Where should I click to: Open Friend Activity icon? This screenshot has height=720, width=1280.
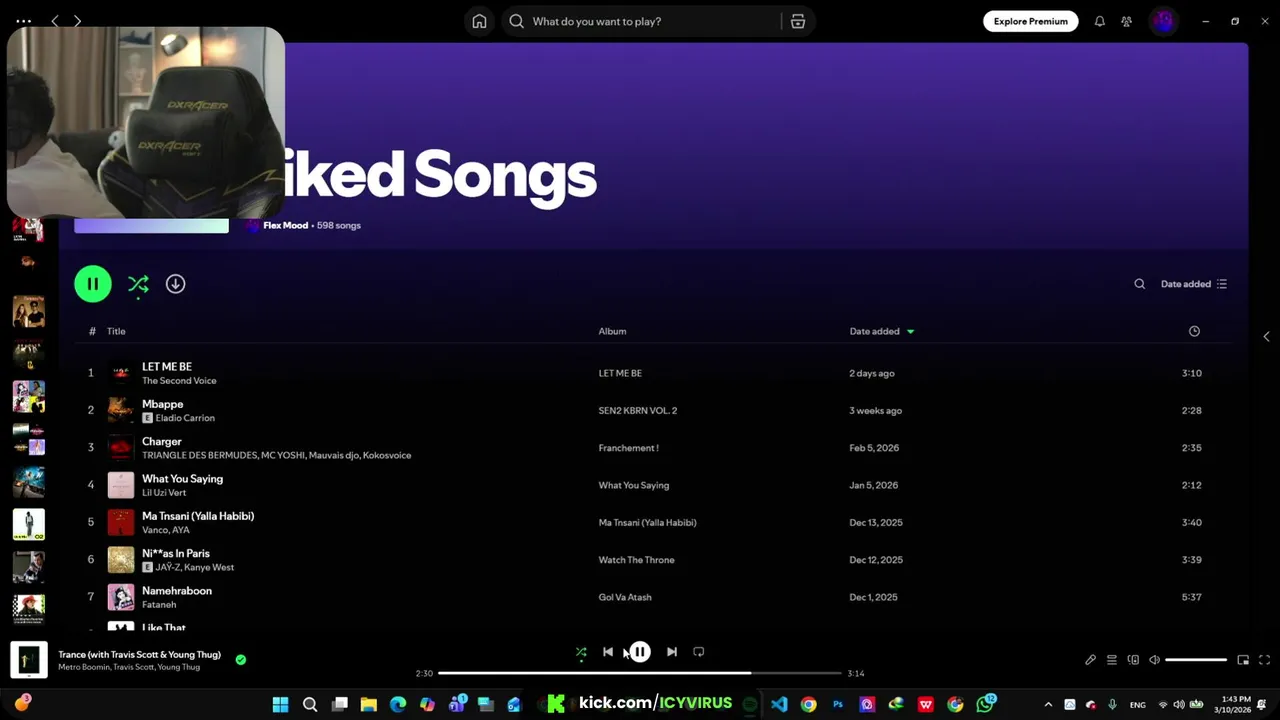1126,21
